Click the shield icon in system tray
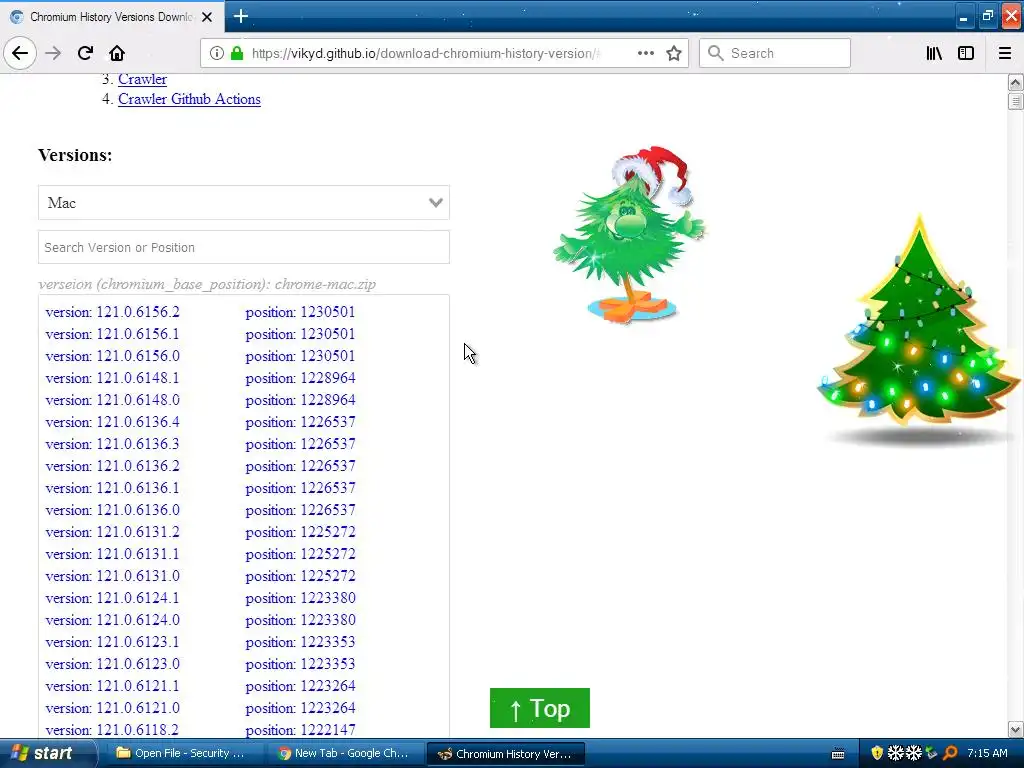 pyautogui.click(x=877, y=753)
